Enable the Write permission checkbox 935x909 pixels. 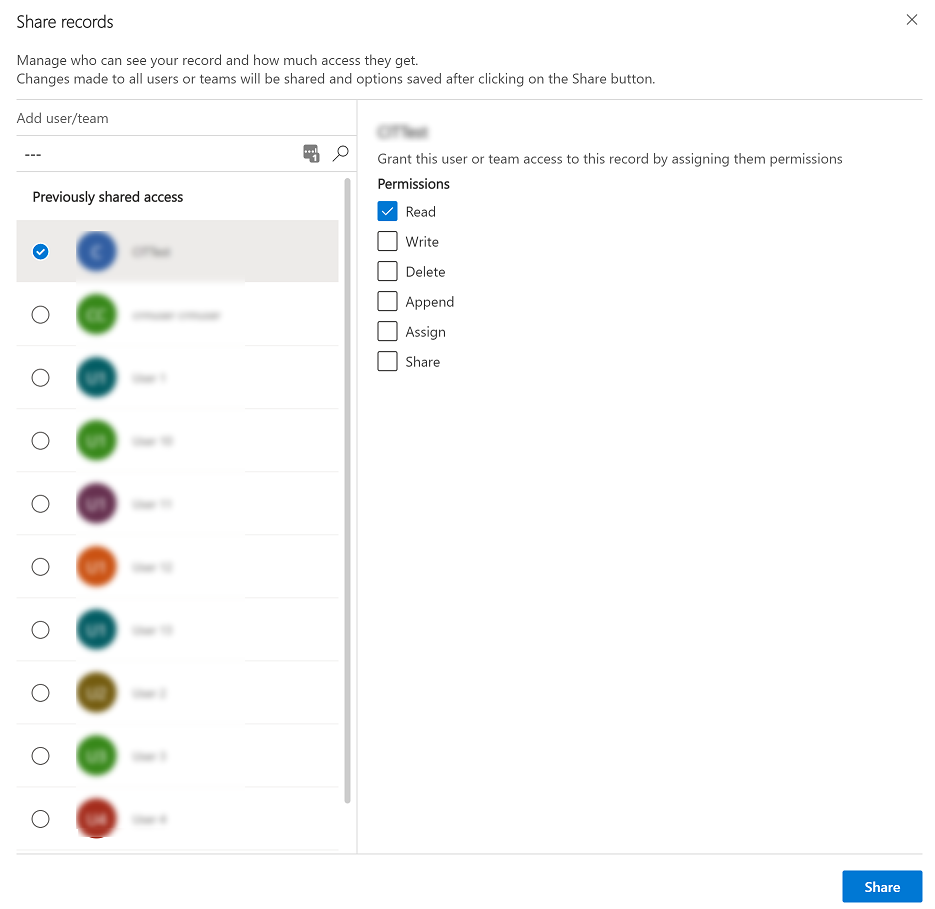[x=387, y=241]
